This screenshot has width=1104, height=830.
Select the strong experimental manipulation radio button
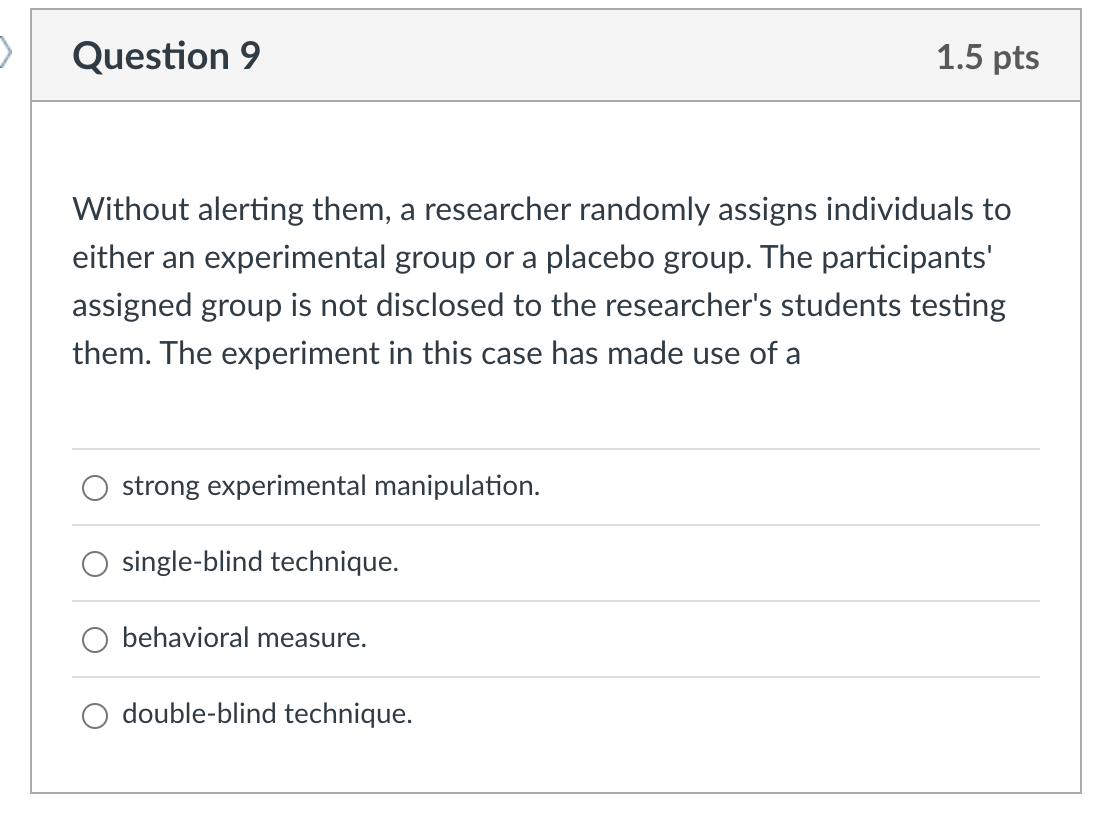[95, 487]
